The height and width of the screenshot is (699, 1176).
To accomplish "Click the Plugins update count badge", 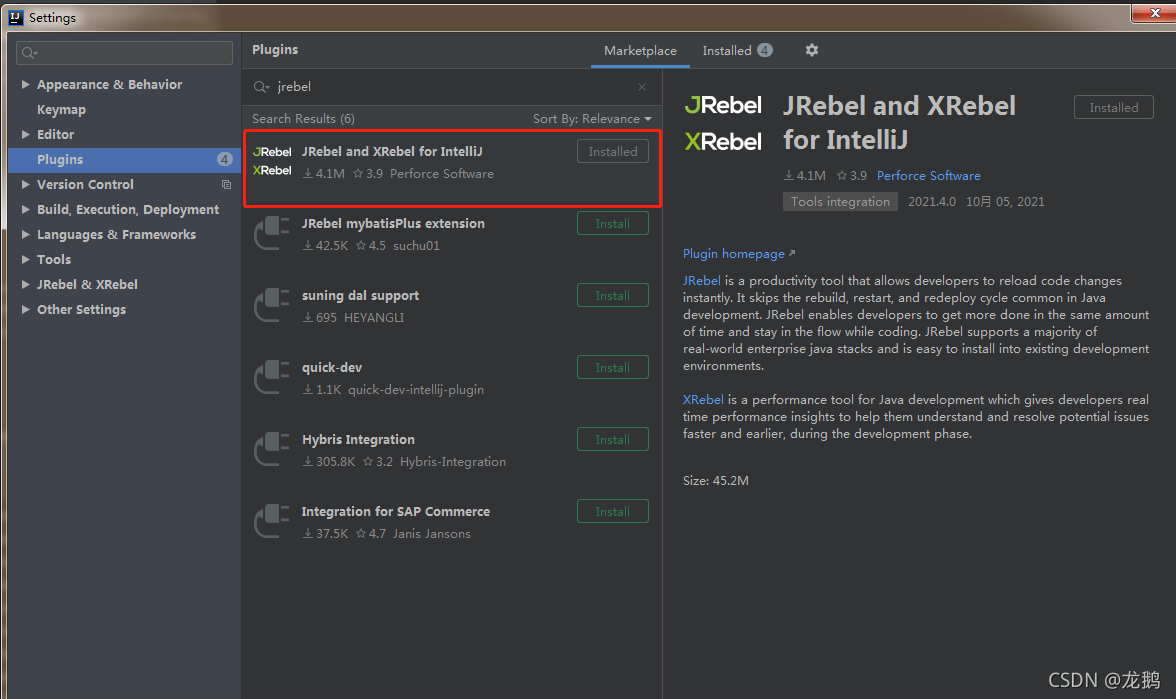I will [224, 159].
